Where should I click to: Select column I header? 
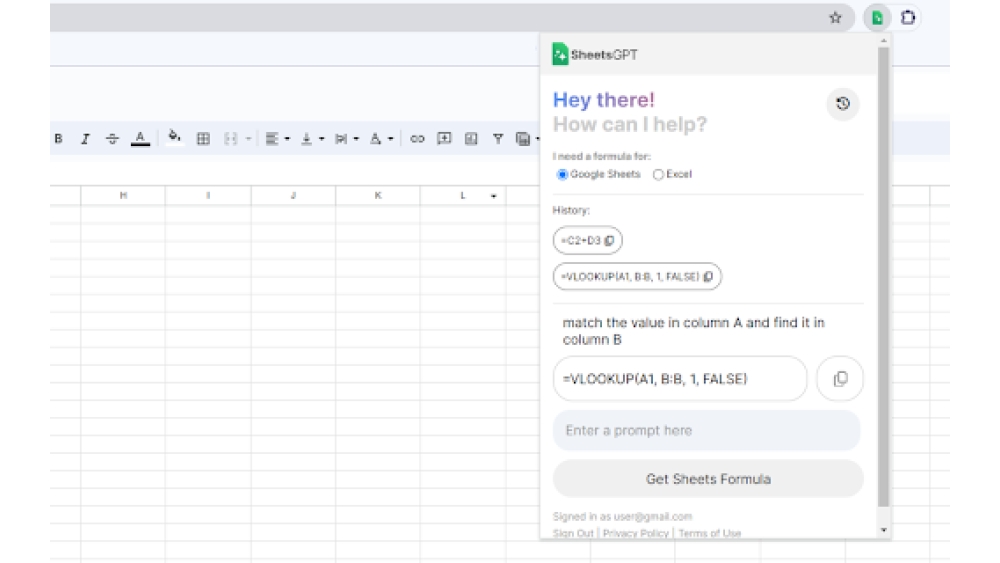point(208,195)
